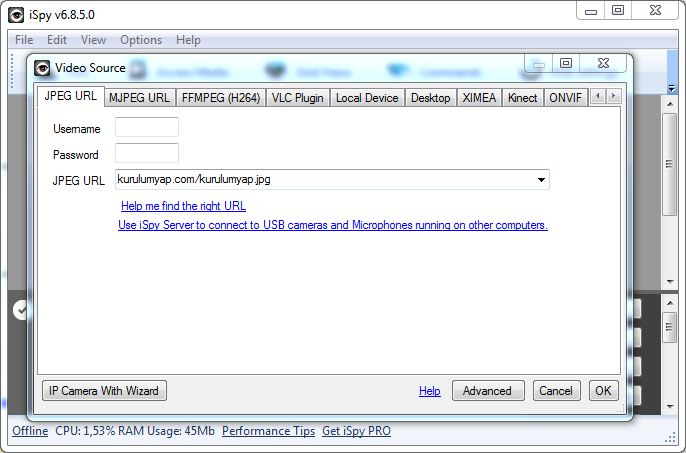
Task: Switch to the JPEG URL tab
Action: 70,96
